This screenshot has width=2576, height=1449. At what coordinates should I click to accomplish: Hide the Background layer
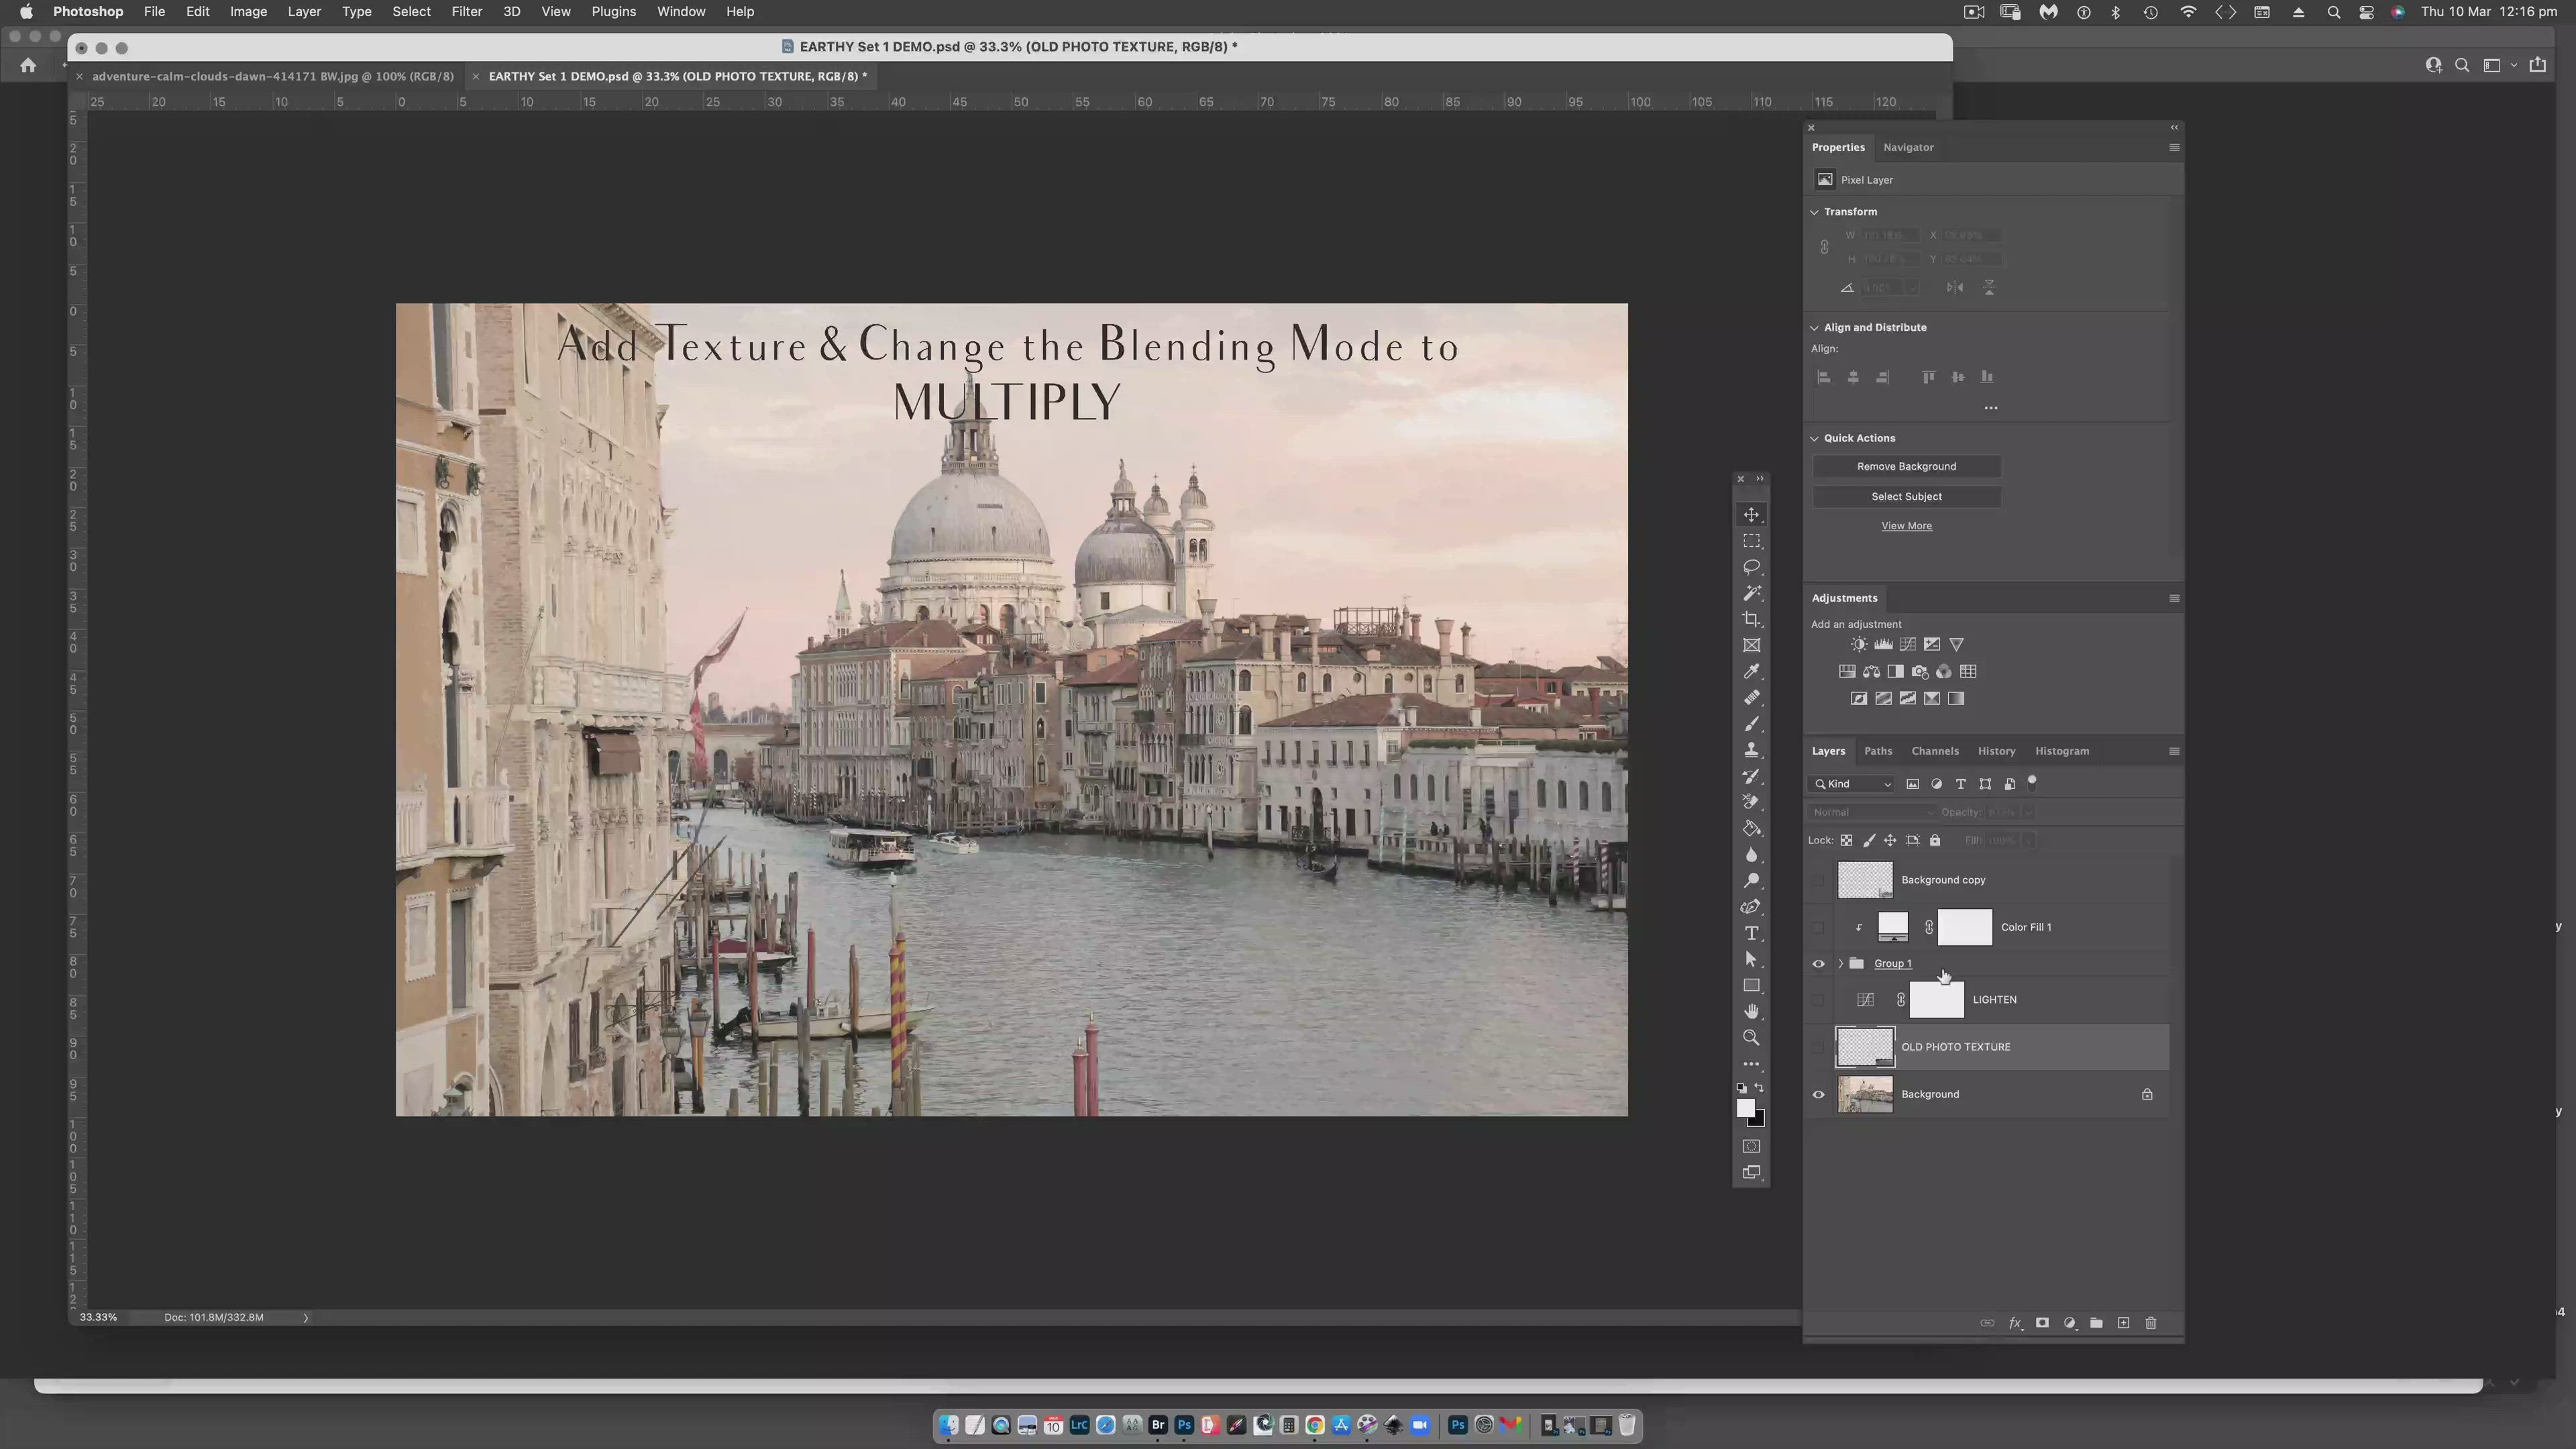pyautogui.click(x=1818, y=1095)
